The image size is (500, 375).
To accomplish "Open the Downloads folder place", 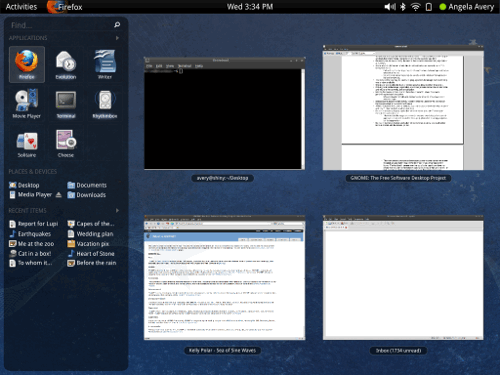I will pos(87,195).
